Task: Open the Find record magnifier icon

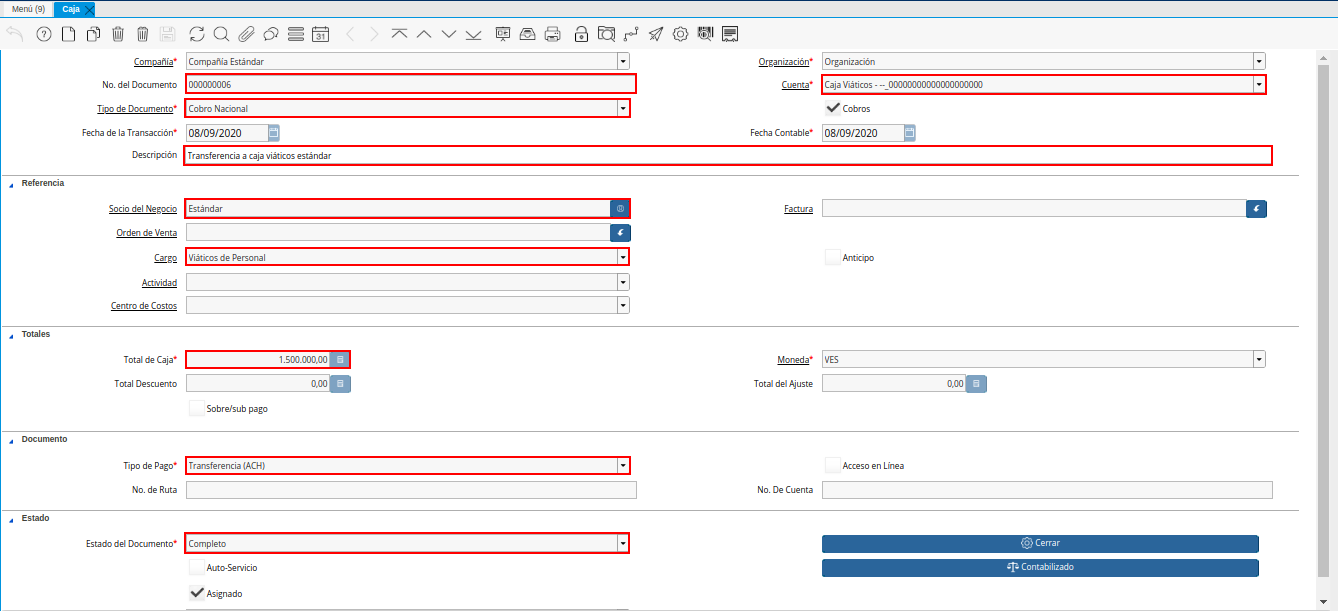Action: point(221,34)
